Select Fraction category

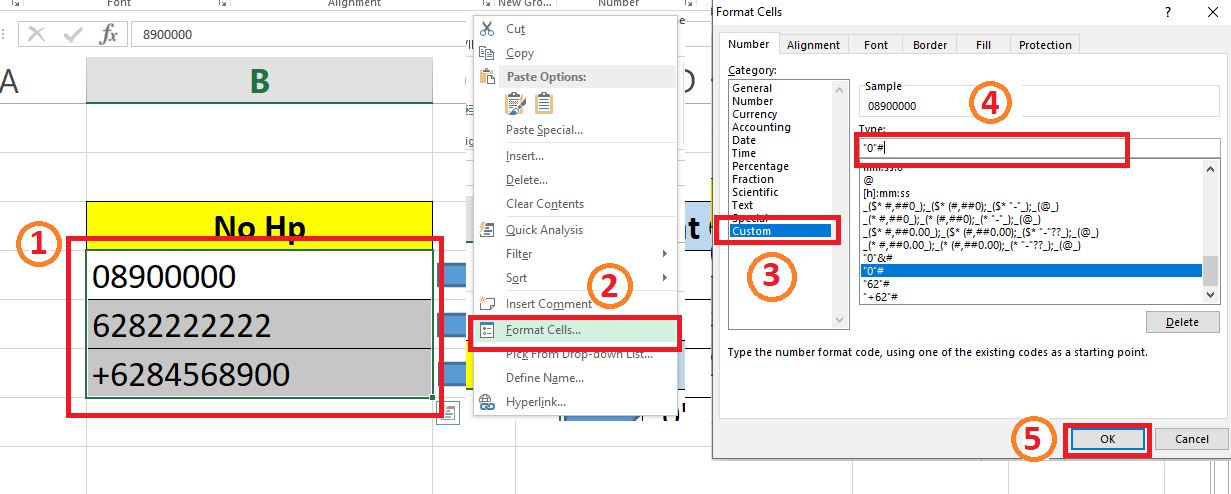tap(753, 179)
